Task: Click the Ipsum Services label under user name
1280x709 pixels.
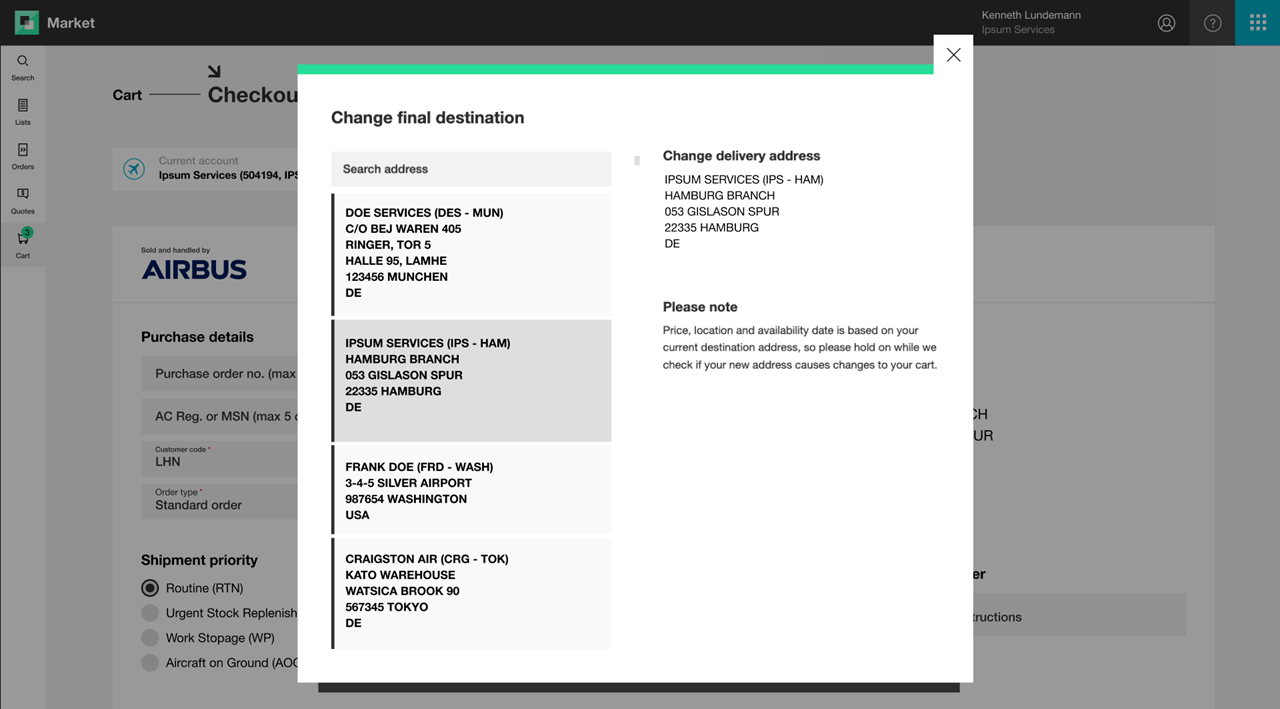Action: click(1018, 30)
